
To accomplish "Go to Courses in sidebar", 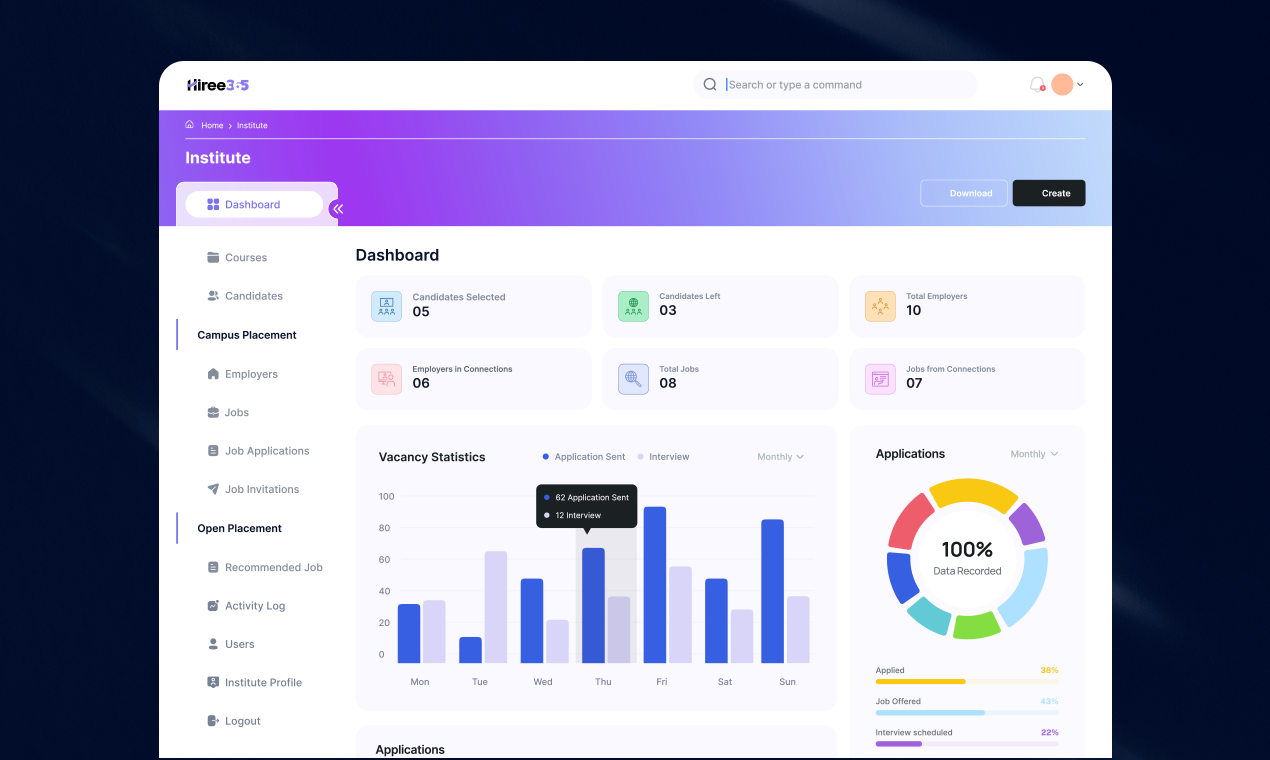I will (x=246, y=258).
